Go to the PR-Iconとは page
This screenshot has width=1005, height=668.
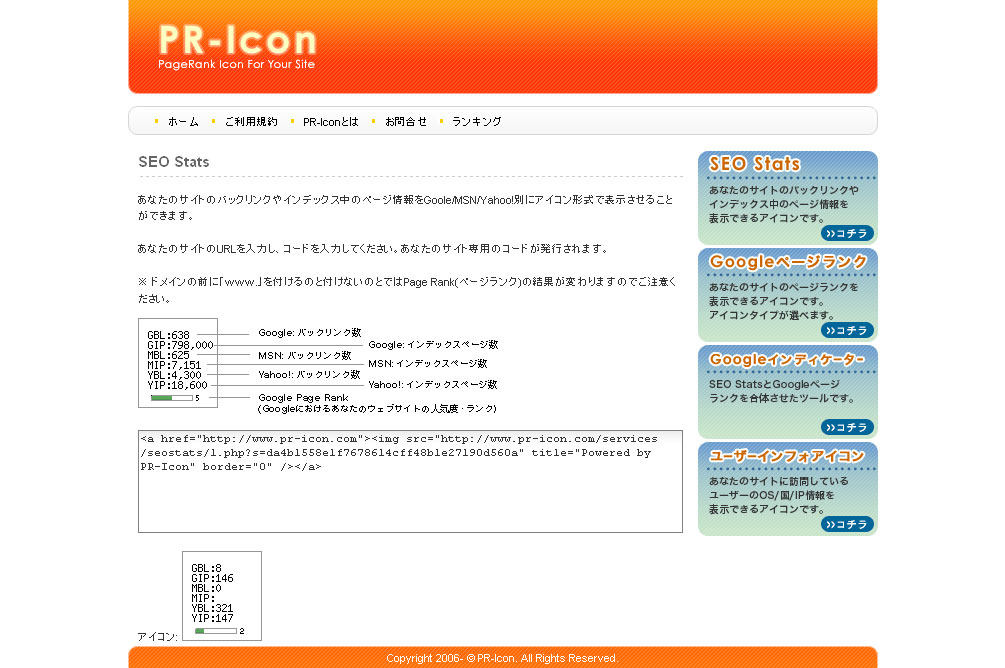click(x=330, y=121)
